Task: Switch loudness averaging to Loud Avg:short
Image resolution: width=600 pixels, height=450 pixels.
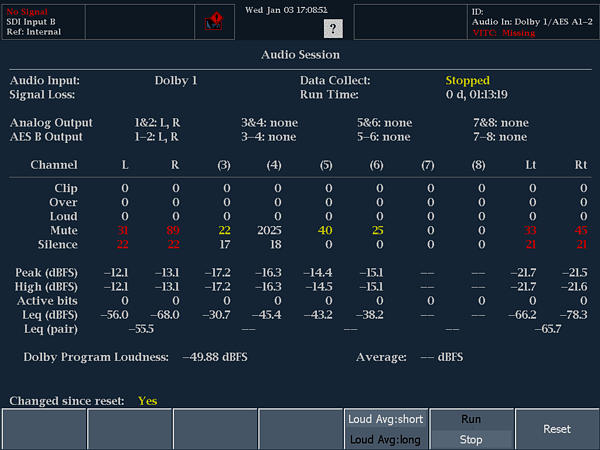Action: (x=385, y=419)
